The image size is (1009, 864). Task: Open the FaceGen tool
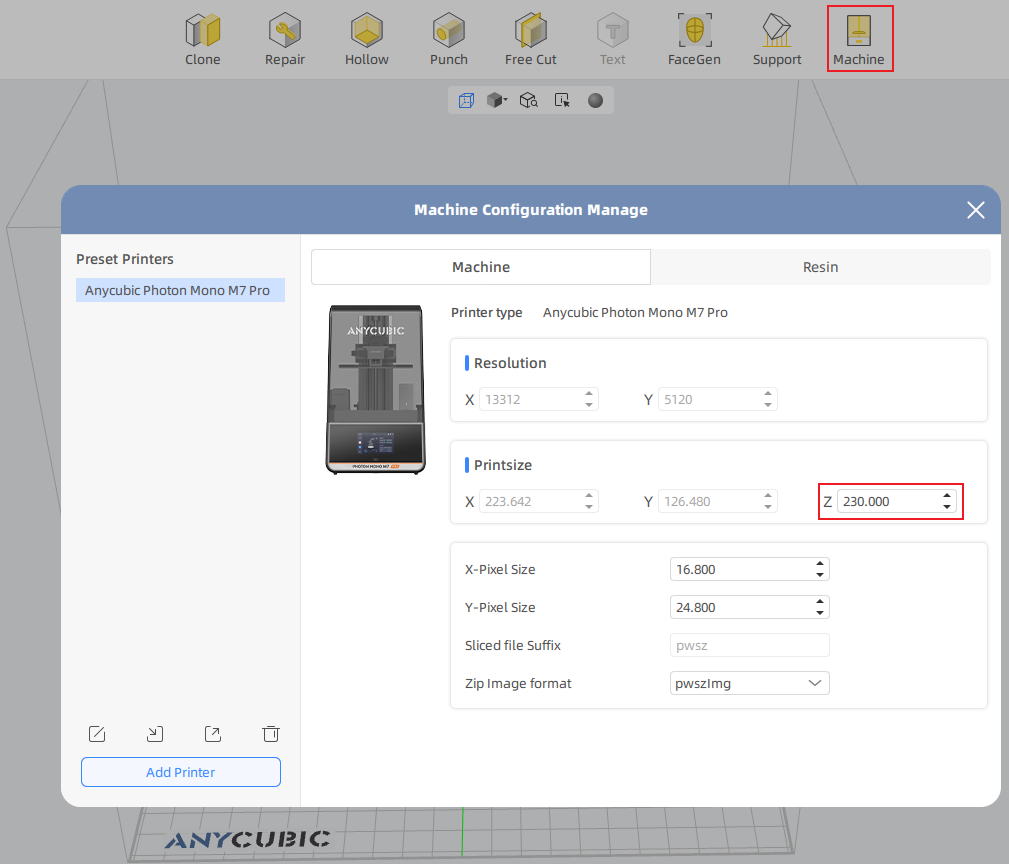tap(694, 40)
